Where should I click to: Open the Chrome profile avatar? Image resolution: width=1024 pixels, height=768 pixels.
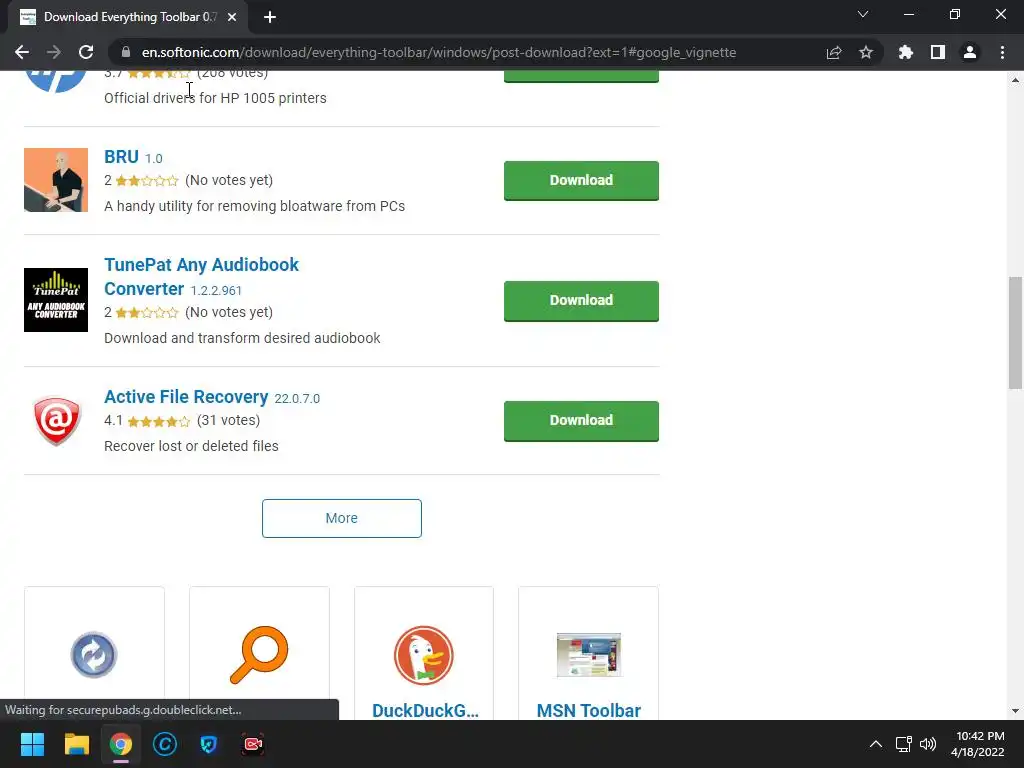coord(970,52)
